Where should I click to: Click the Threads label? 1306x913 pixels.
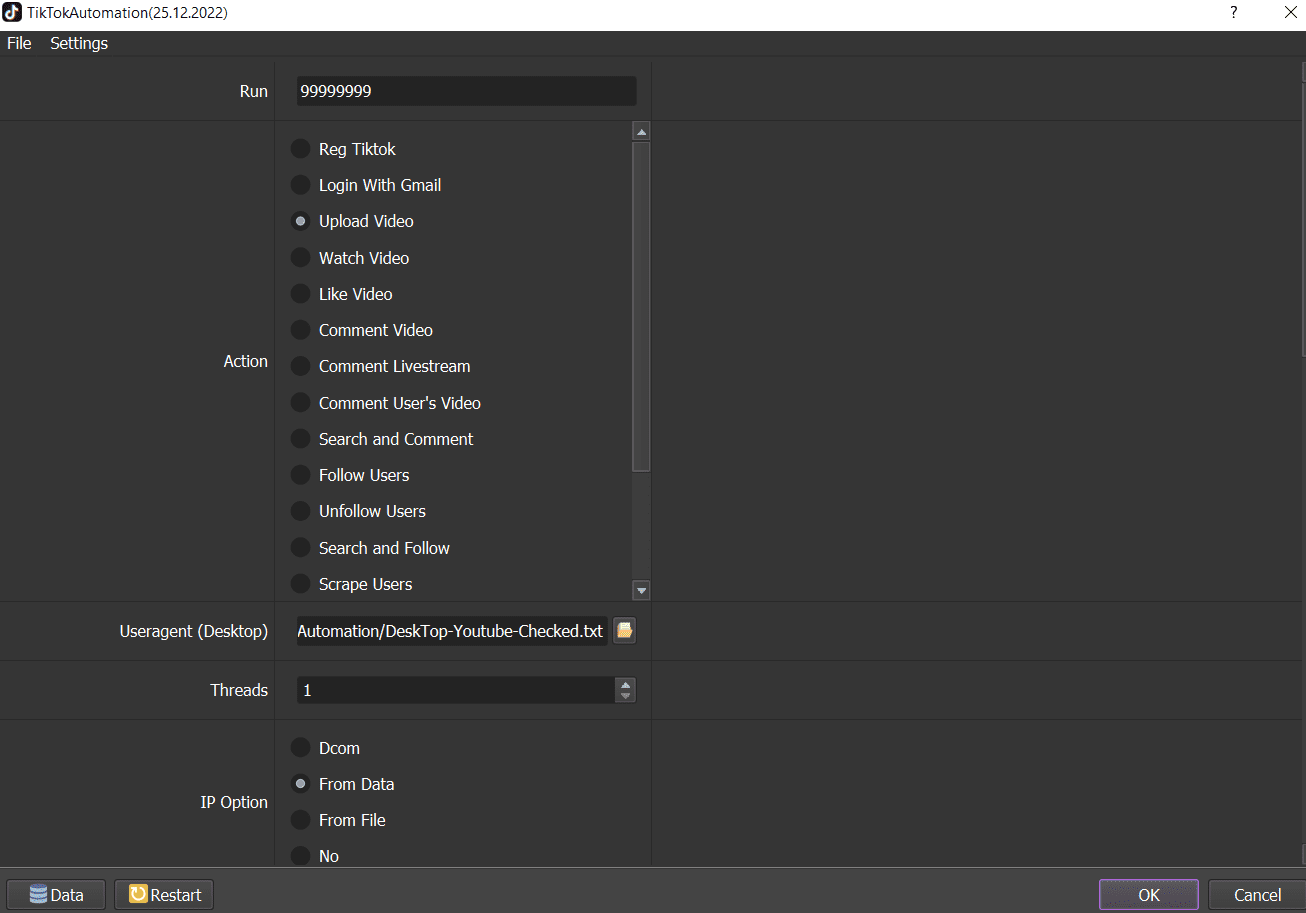pos(239,690)
